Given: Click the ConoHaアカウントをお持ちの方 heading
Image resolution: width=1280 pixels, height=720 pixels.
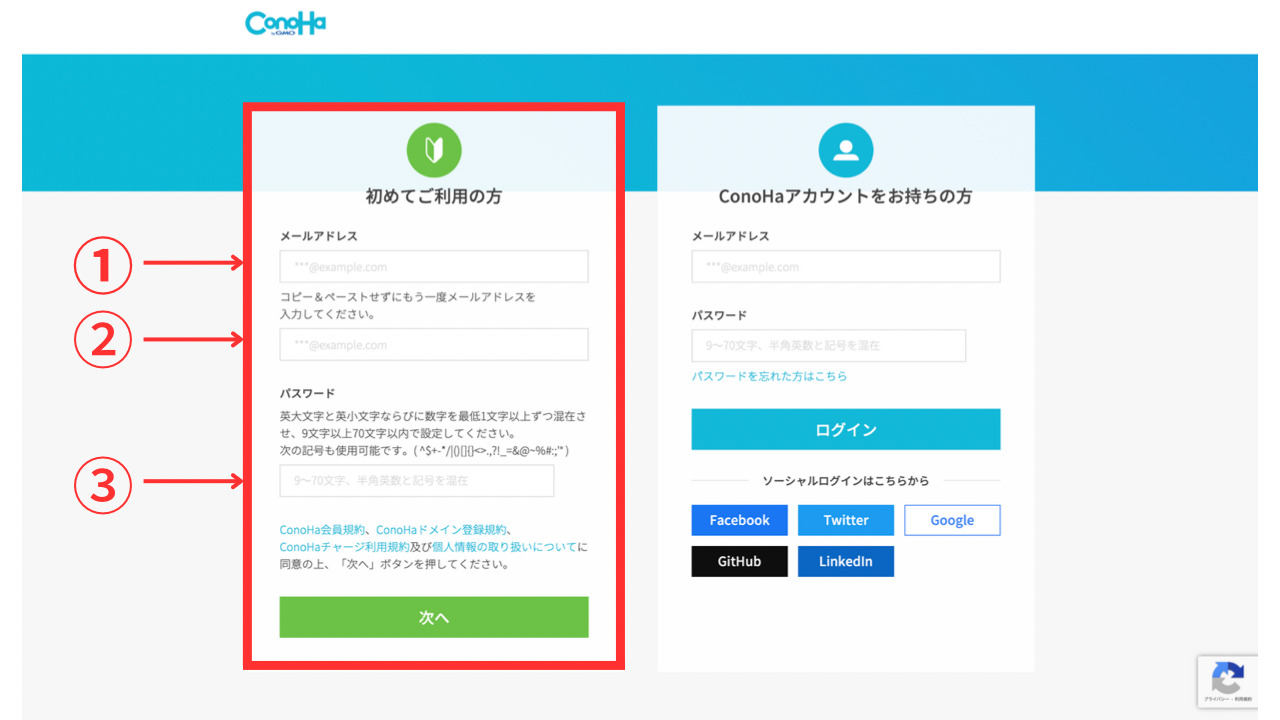Looking at the screenshot, I should click(846, 197).
